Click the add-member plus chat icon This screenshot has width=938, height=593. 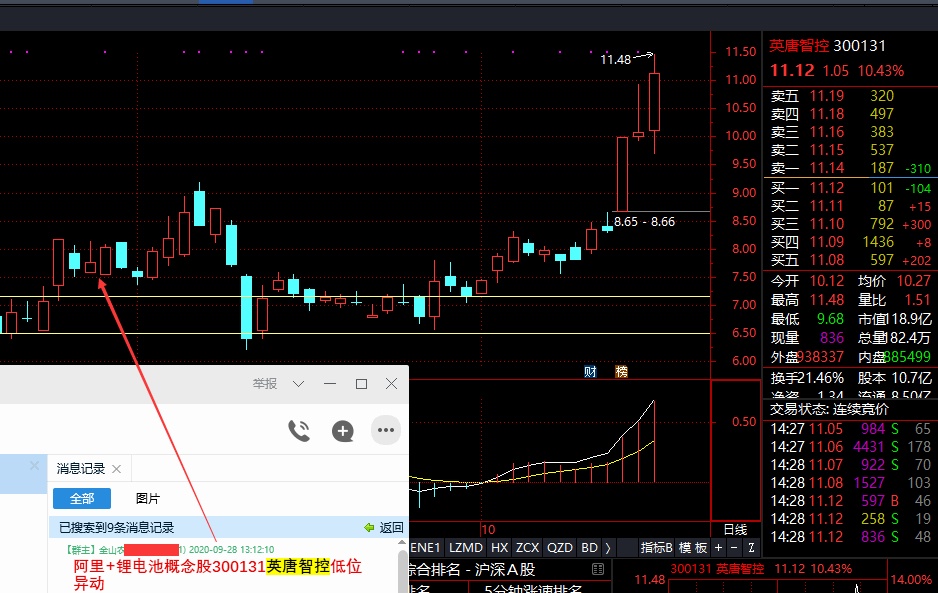click(343, 431)
